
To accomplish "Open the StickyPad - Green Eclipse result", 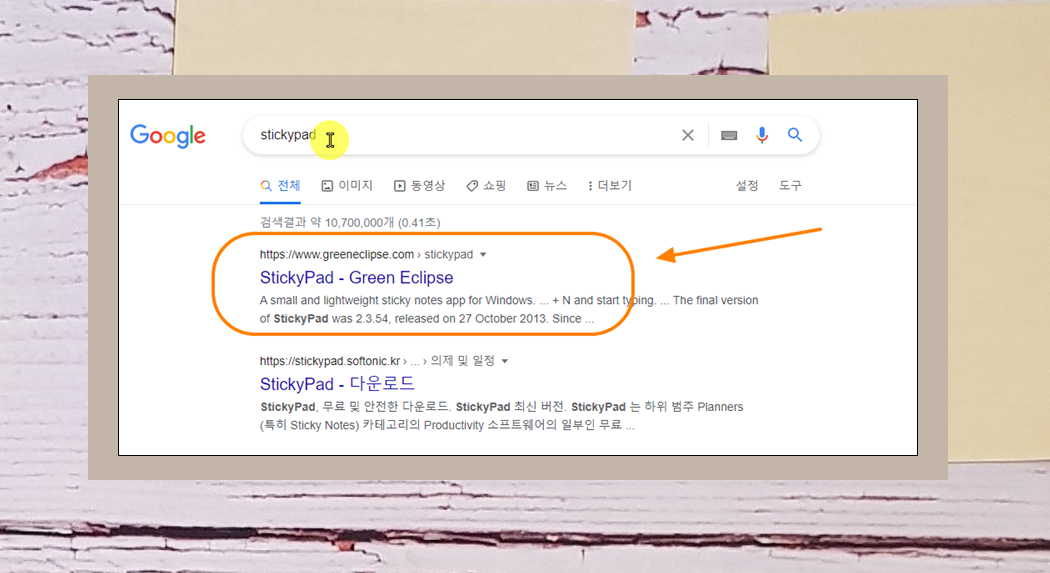I will pyautogui.click(x=356, y=278).
